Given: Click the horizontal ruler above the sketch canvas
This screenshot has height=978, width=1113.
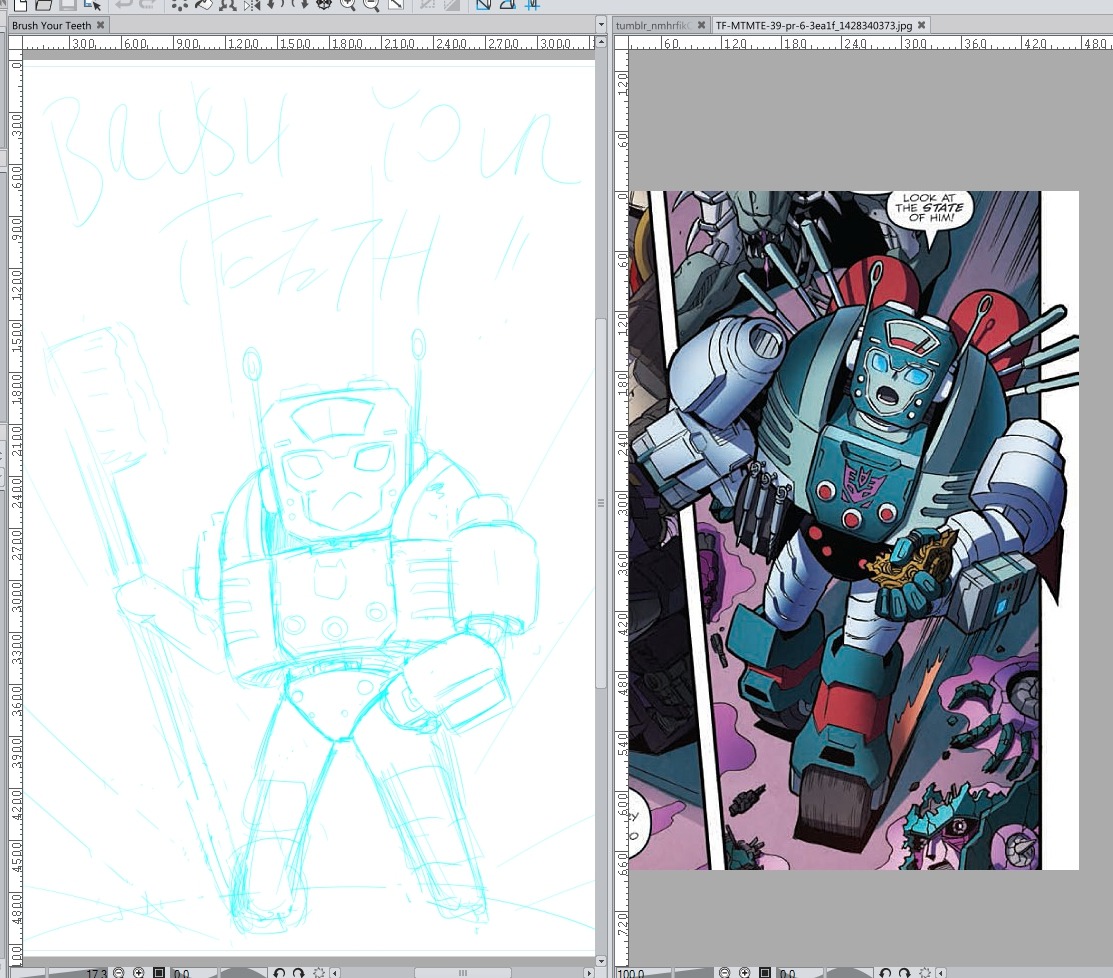Looking at the screenshot, I should point(308,43).
